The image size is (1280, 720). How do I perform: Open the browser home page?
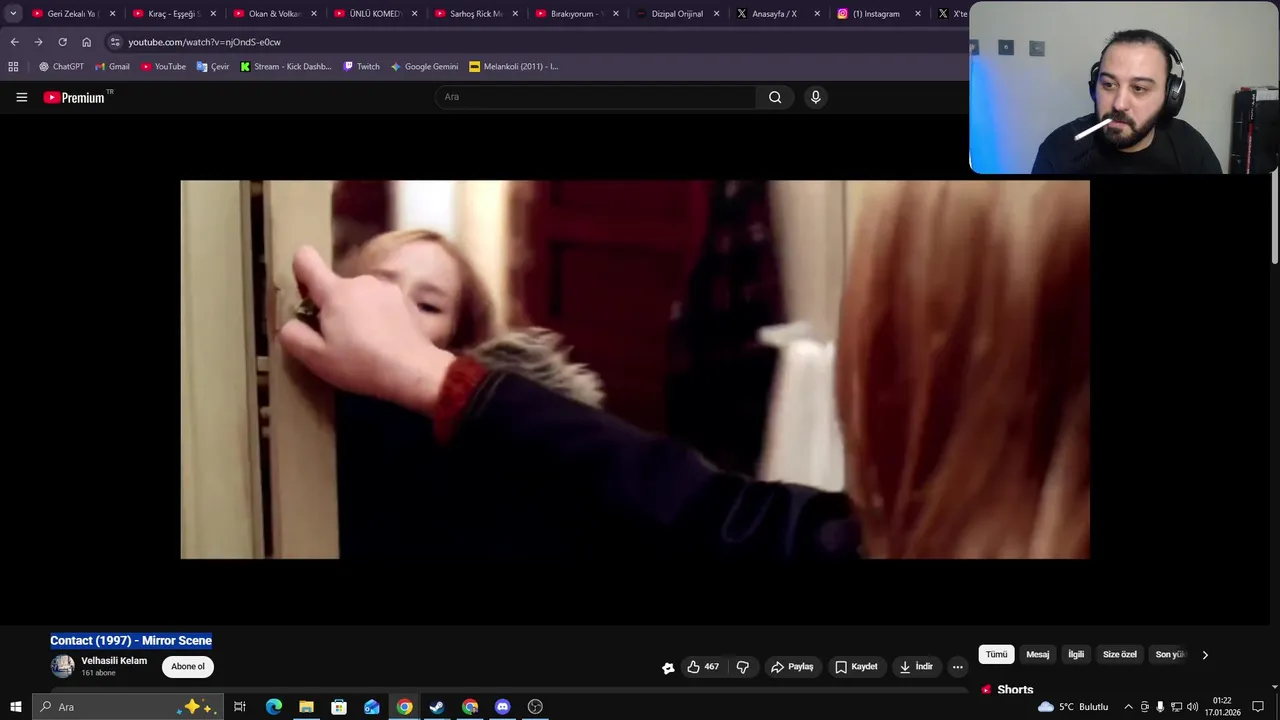click(x=86, y=42)
